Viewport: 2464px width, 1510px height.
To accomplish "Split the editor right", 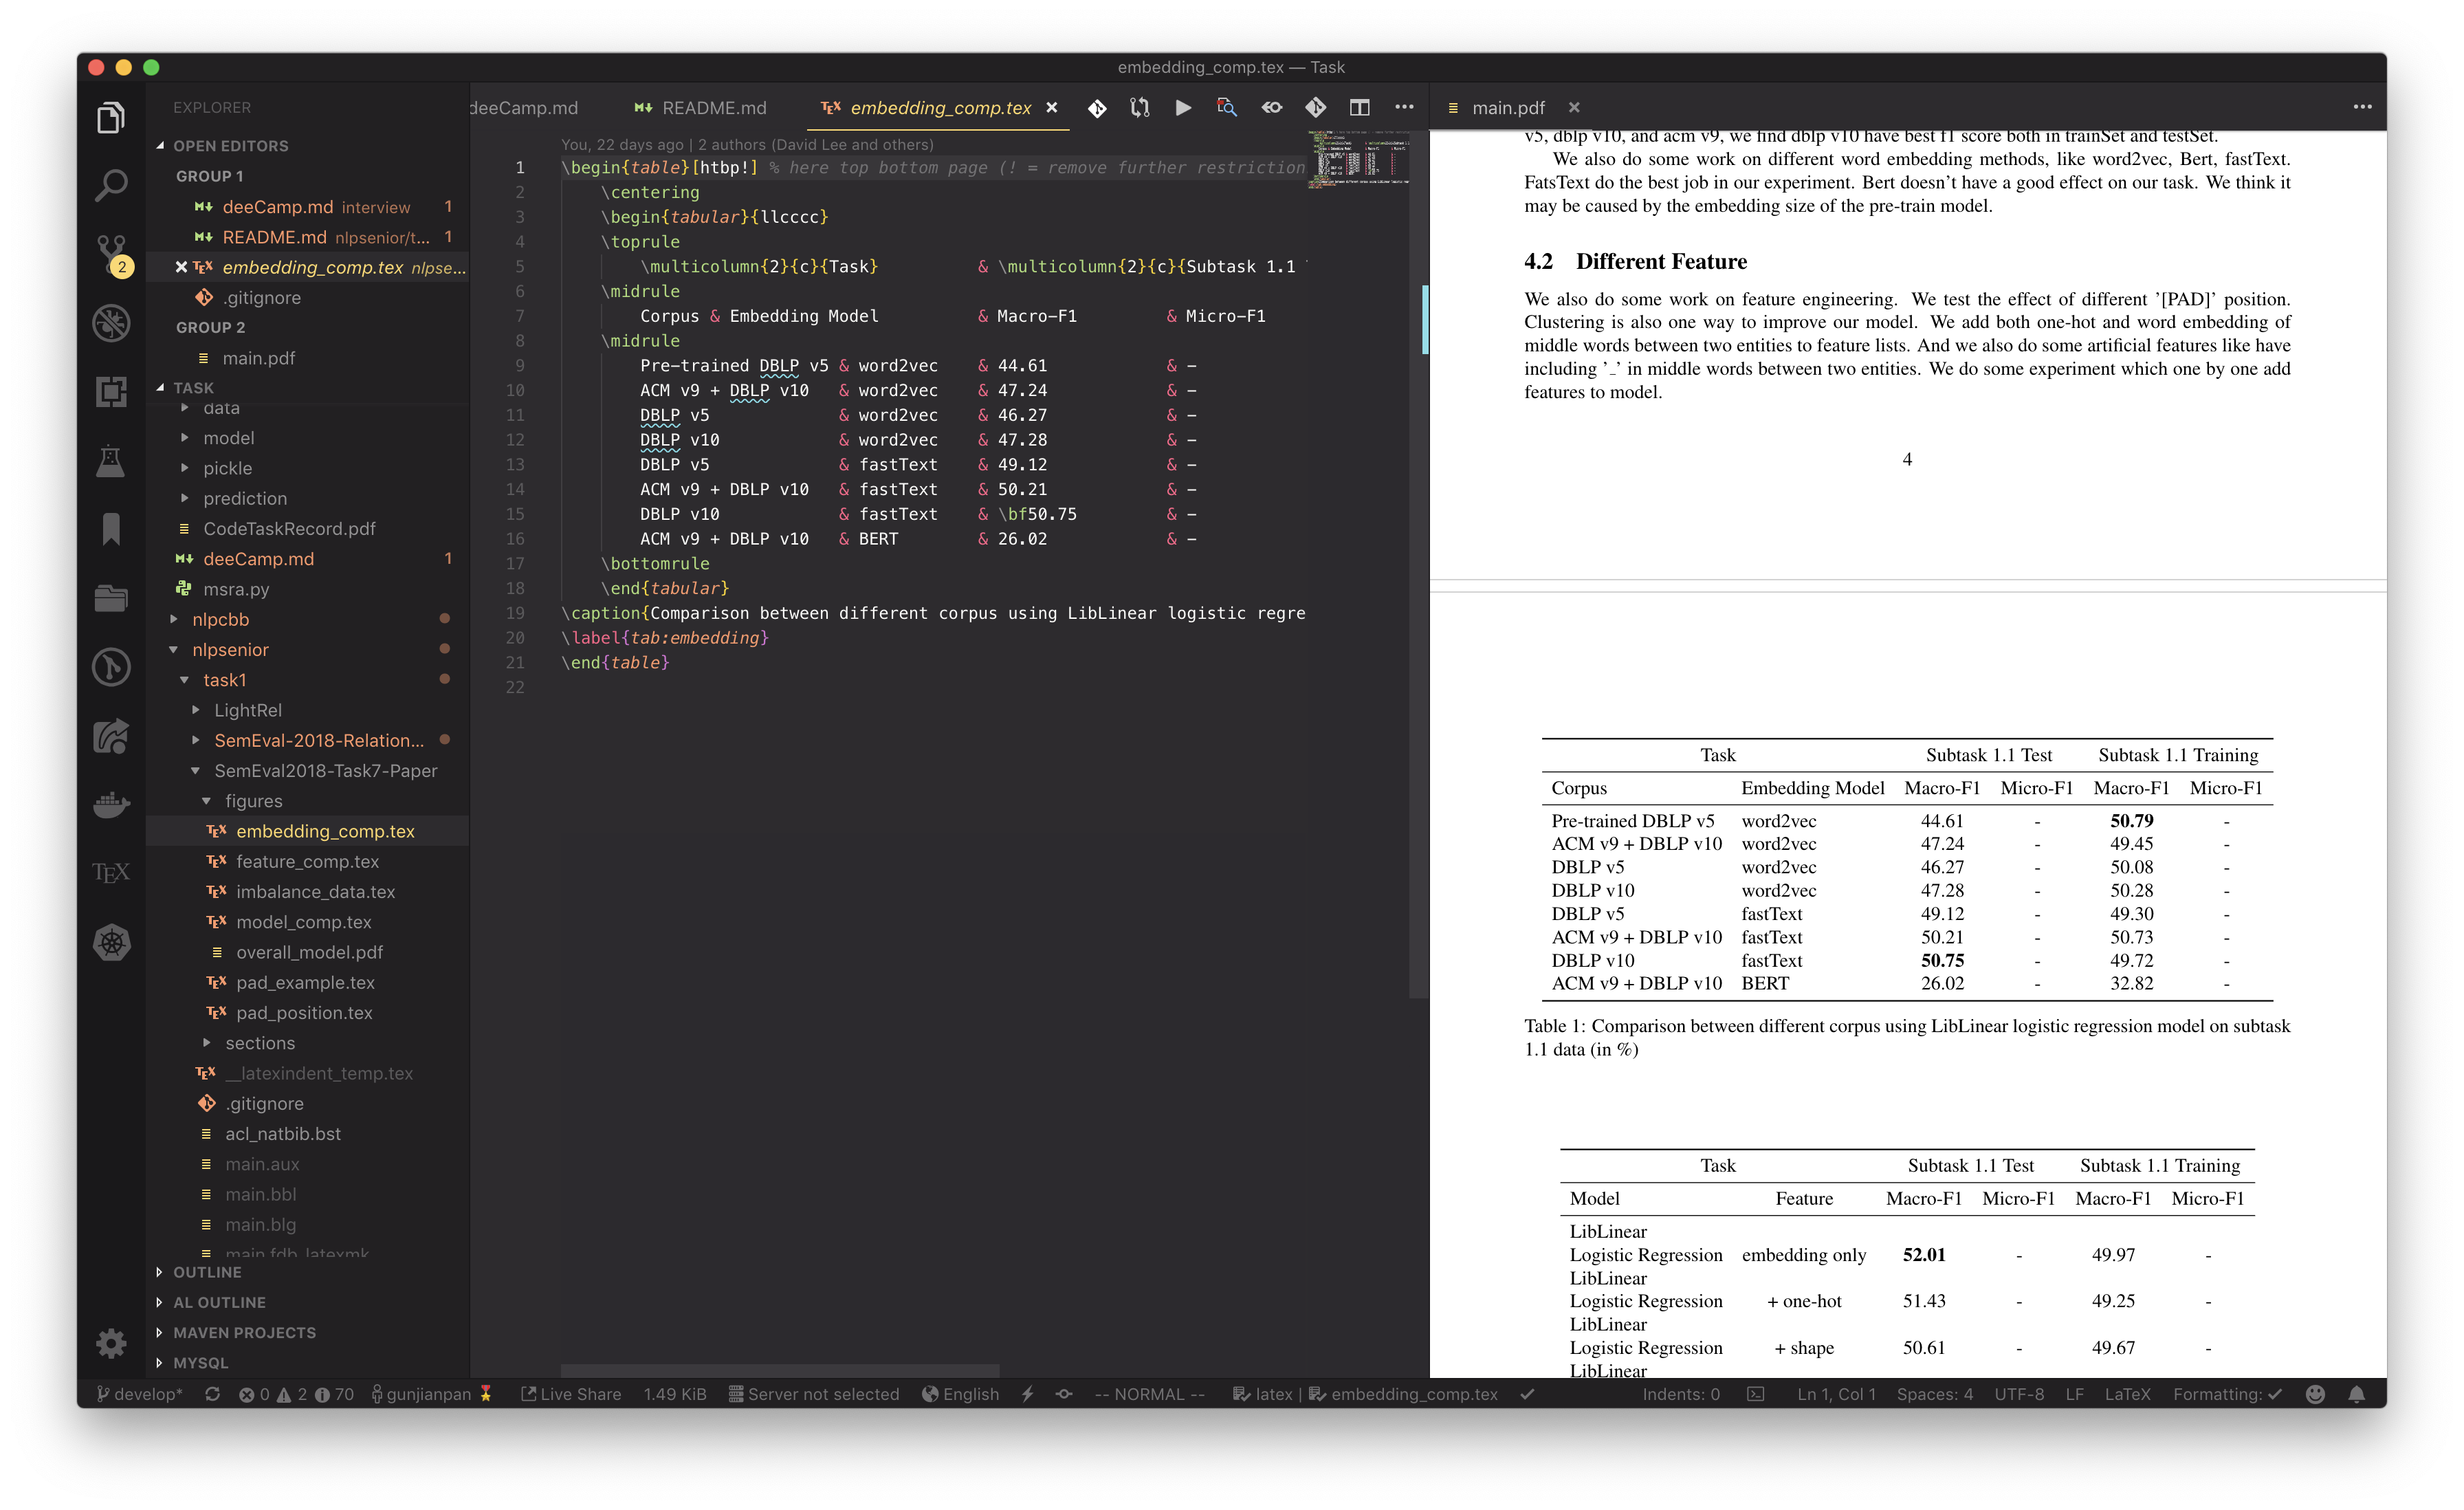I will (x=1359, y=108).
